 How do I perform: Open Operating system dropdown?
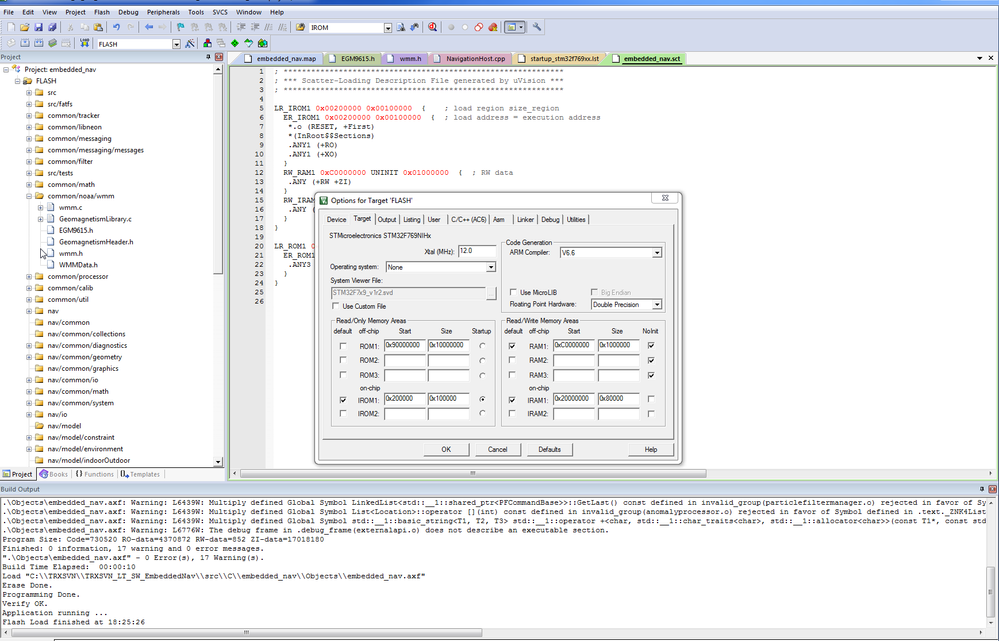491,267
